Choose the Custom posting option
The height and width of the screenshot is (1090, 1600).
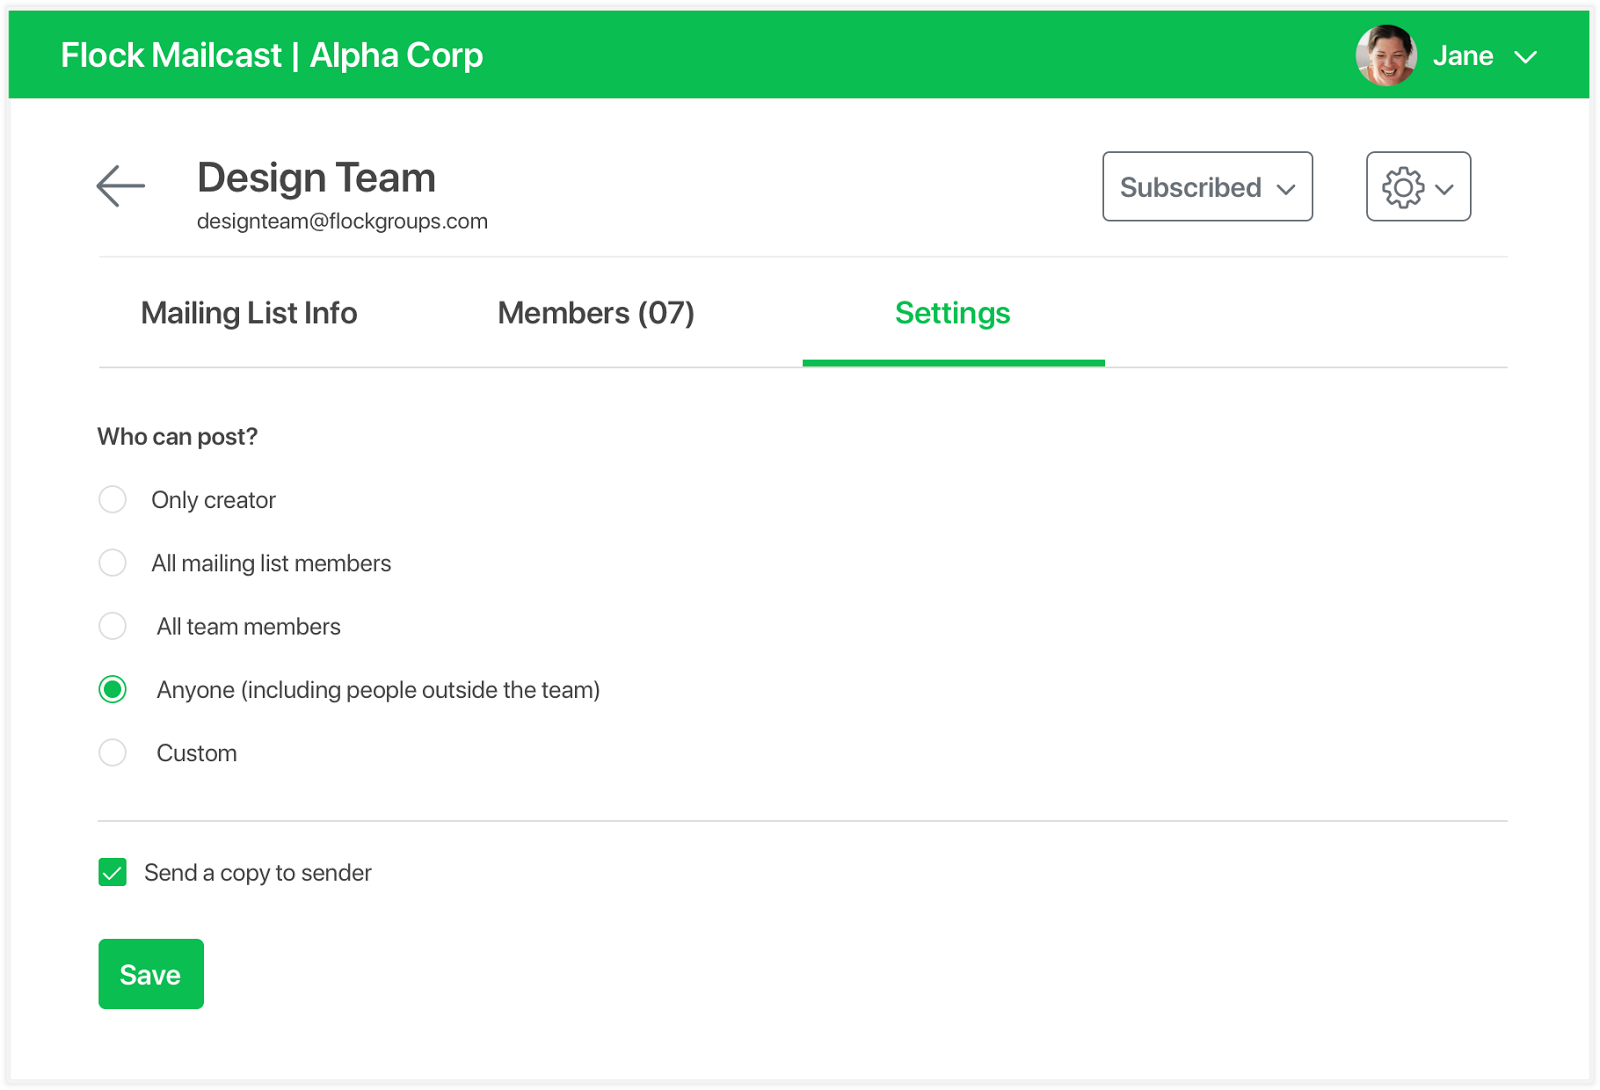click(113, 753)
